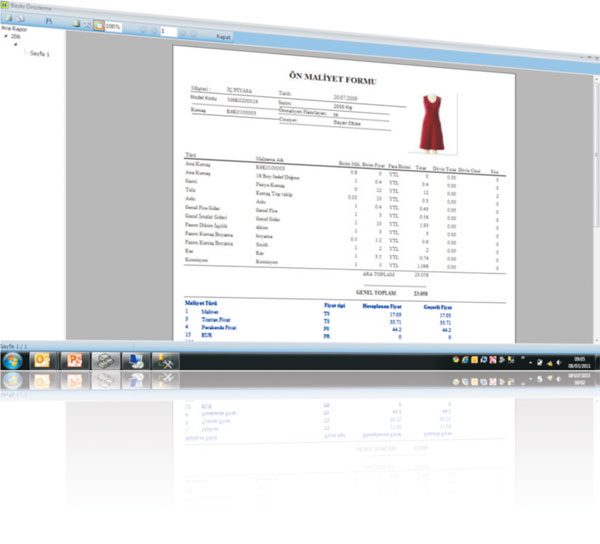600x544 pixels.
Task: Open the remote desktop taskbar icon
Action: (x=135, y=361)
